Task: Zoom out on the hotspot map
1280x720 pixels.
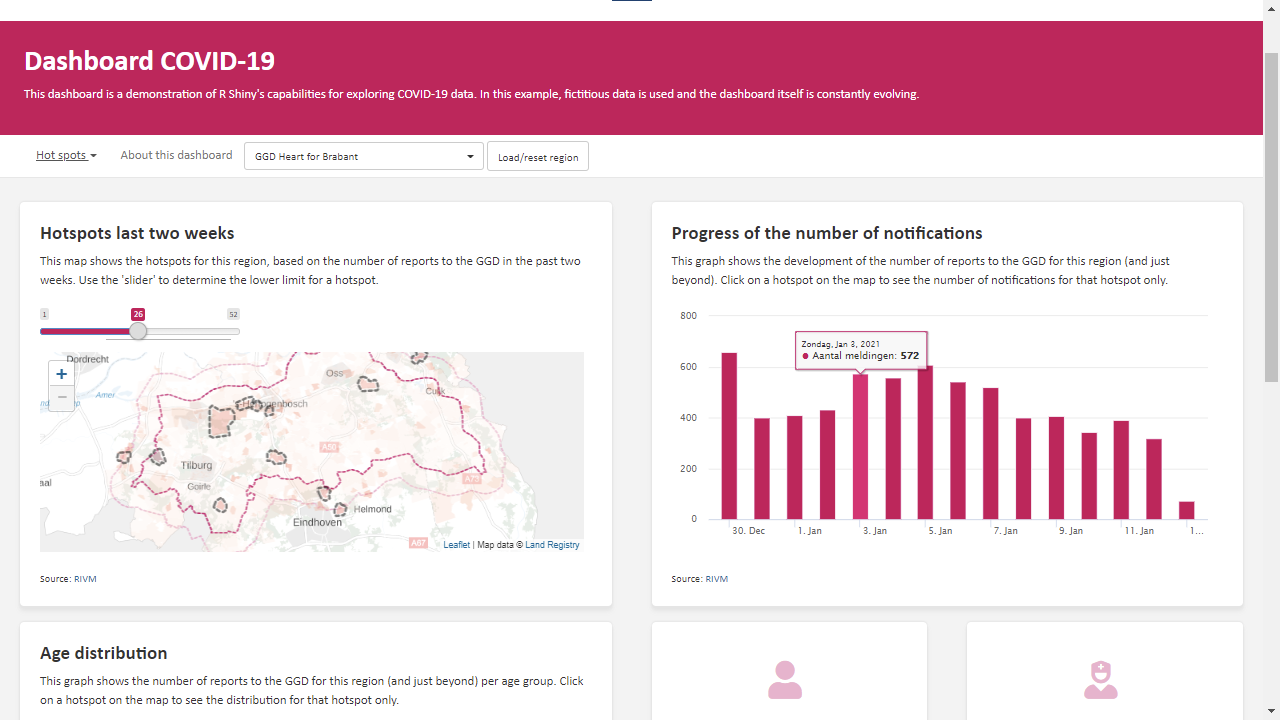Action: coord(61,397)
